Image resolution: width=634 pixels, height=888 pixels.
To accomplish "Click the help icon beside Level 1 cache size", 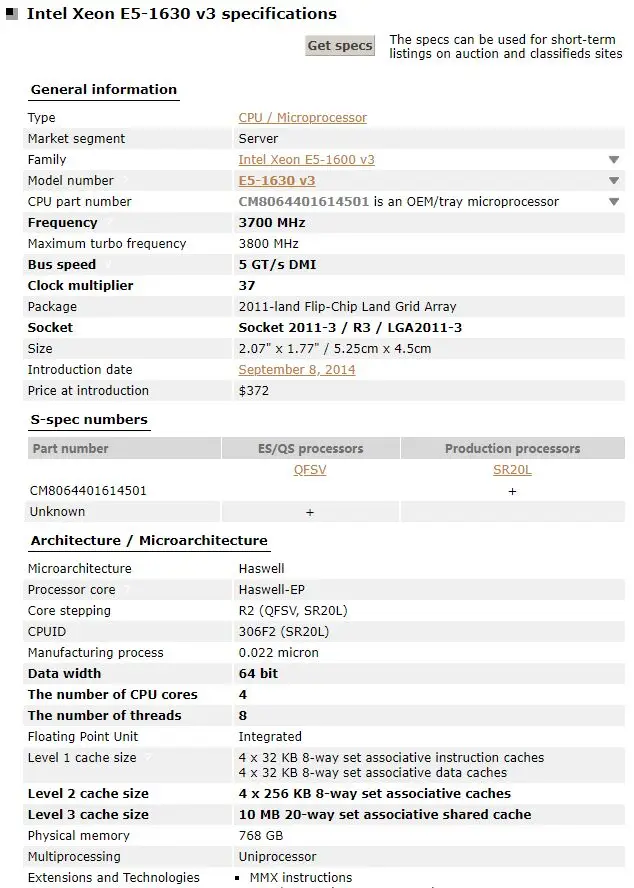I will click(x=148, y=757).
